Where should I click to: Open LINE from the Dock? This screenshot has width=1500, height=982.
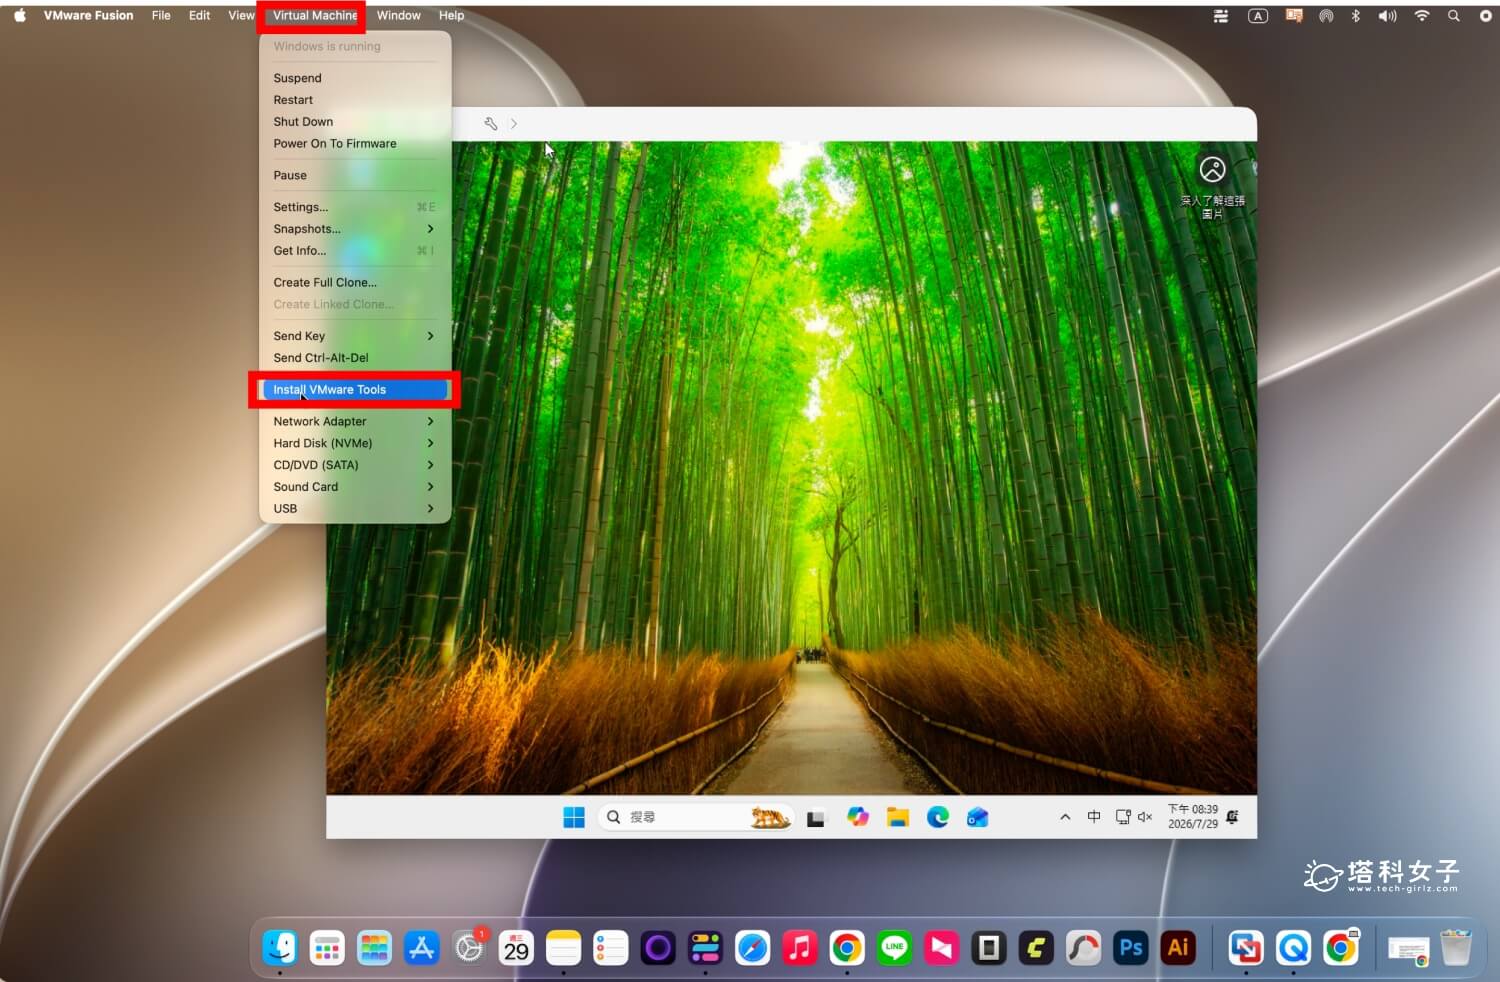pyautogui.click(x=894, y=947)
